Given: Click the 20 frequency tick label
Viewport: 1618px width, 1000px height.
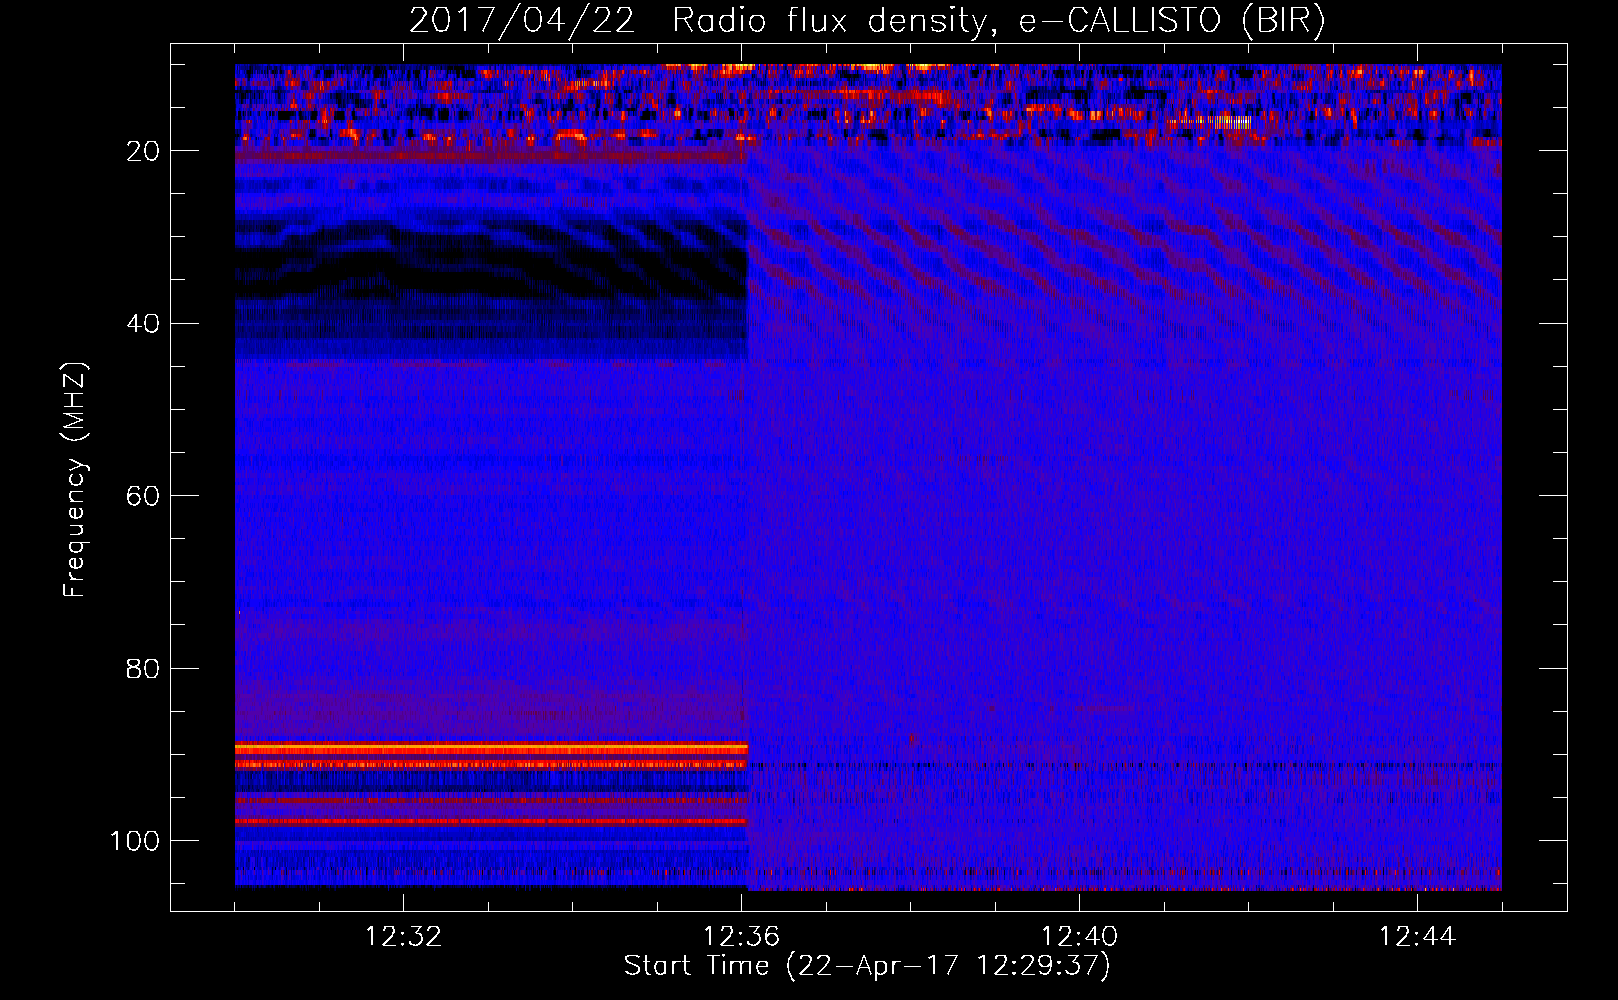Looking at the screenshot, I should click(x=143, y=151).
